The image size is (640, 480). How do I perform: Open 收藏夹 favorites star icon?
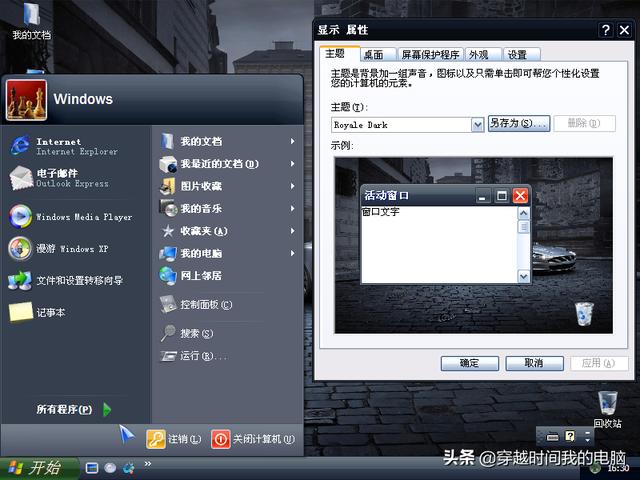click(x=168, y=231)
